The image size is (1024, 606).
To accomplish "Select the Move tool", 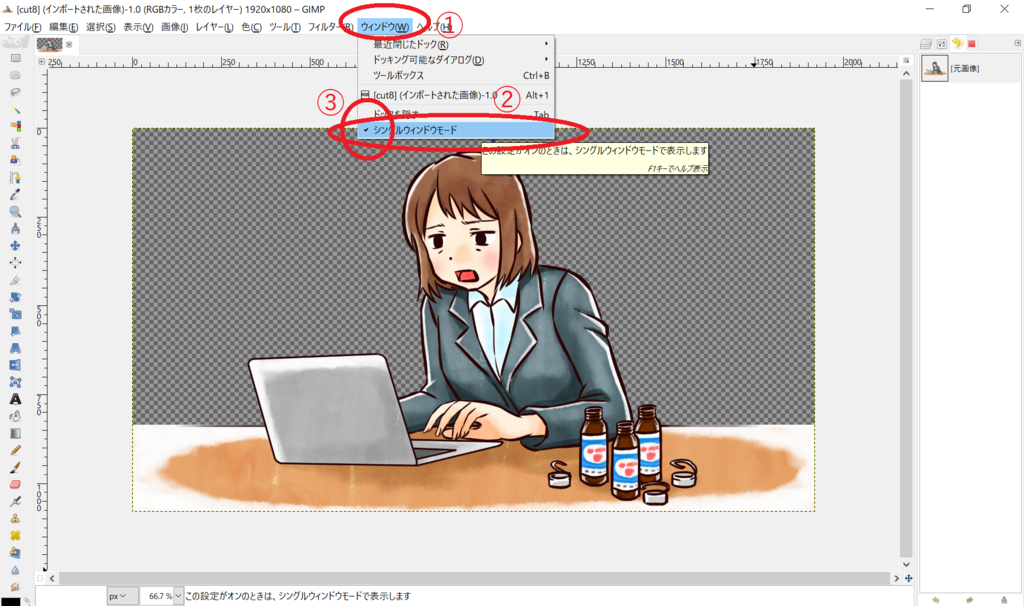I will pyautogui.click(x=15, y=246).
